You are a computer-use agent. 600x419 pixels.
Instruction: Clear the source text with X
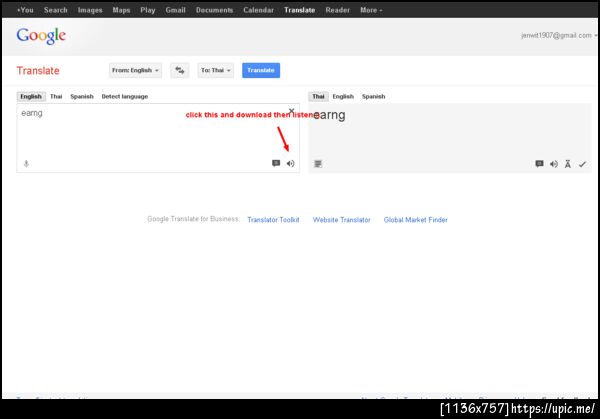(291, 111)
